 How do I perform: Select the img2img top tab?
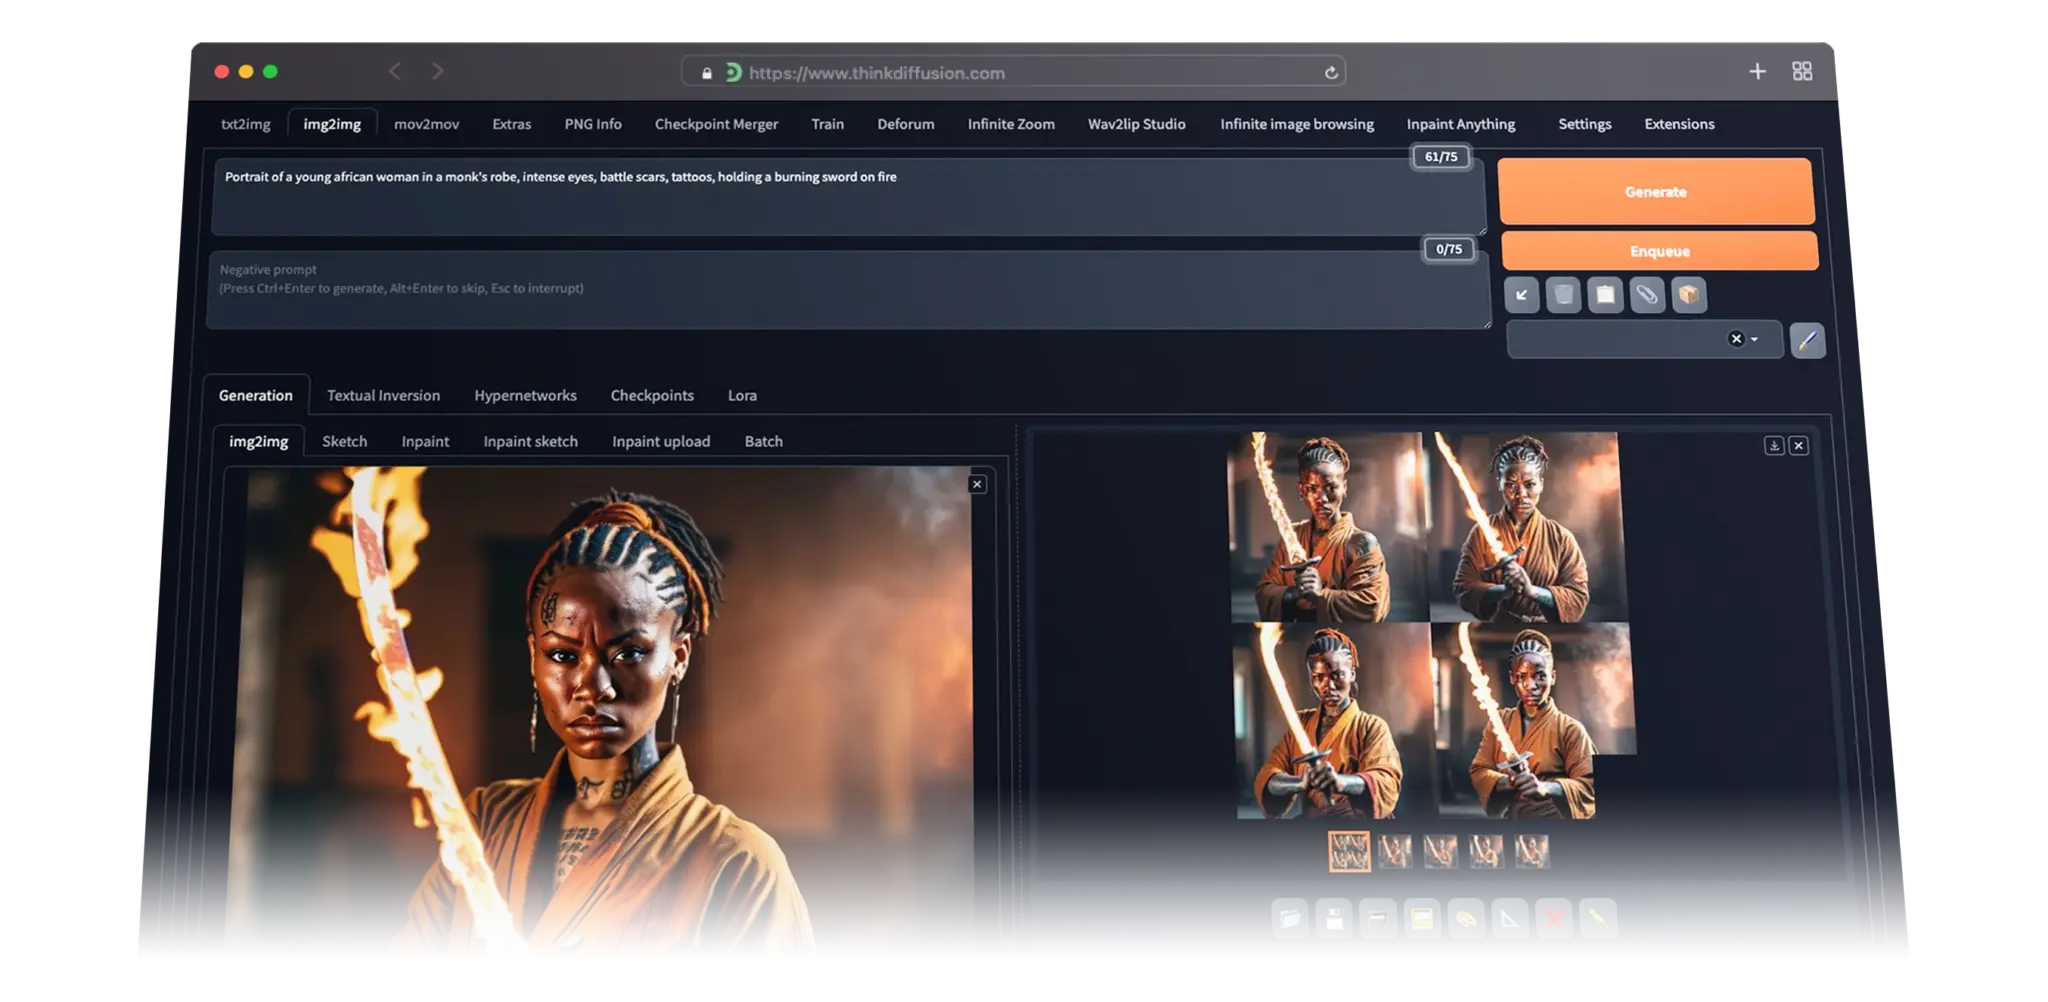(x=332, y=124)
